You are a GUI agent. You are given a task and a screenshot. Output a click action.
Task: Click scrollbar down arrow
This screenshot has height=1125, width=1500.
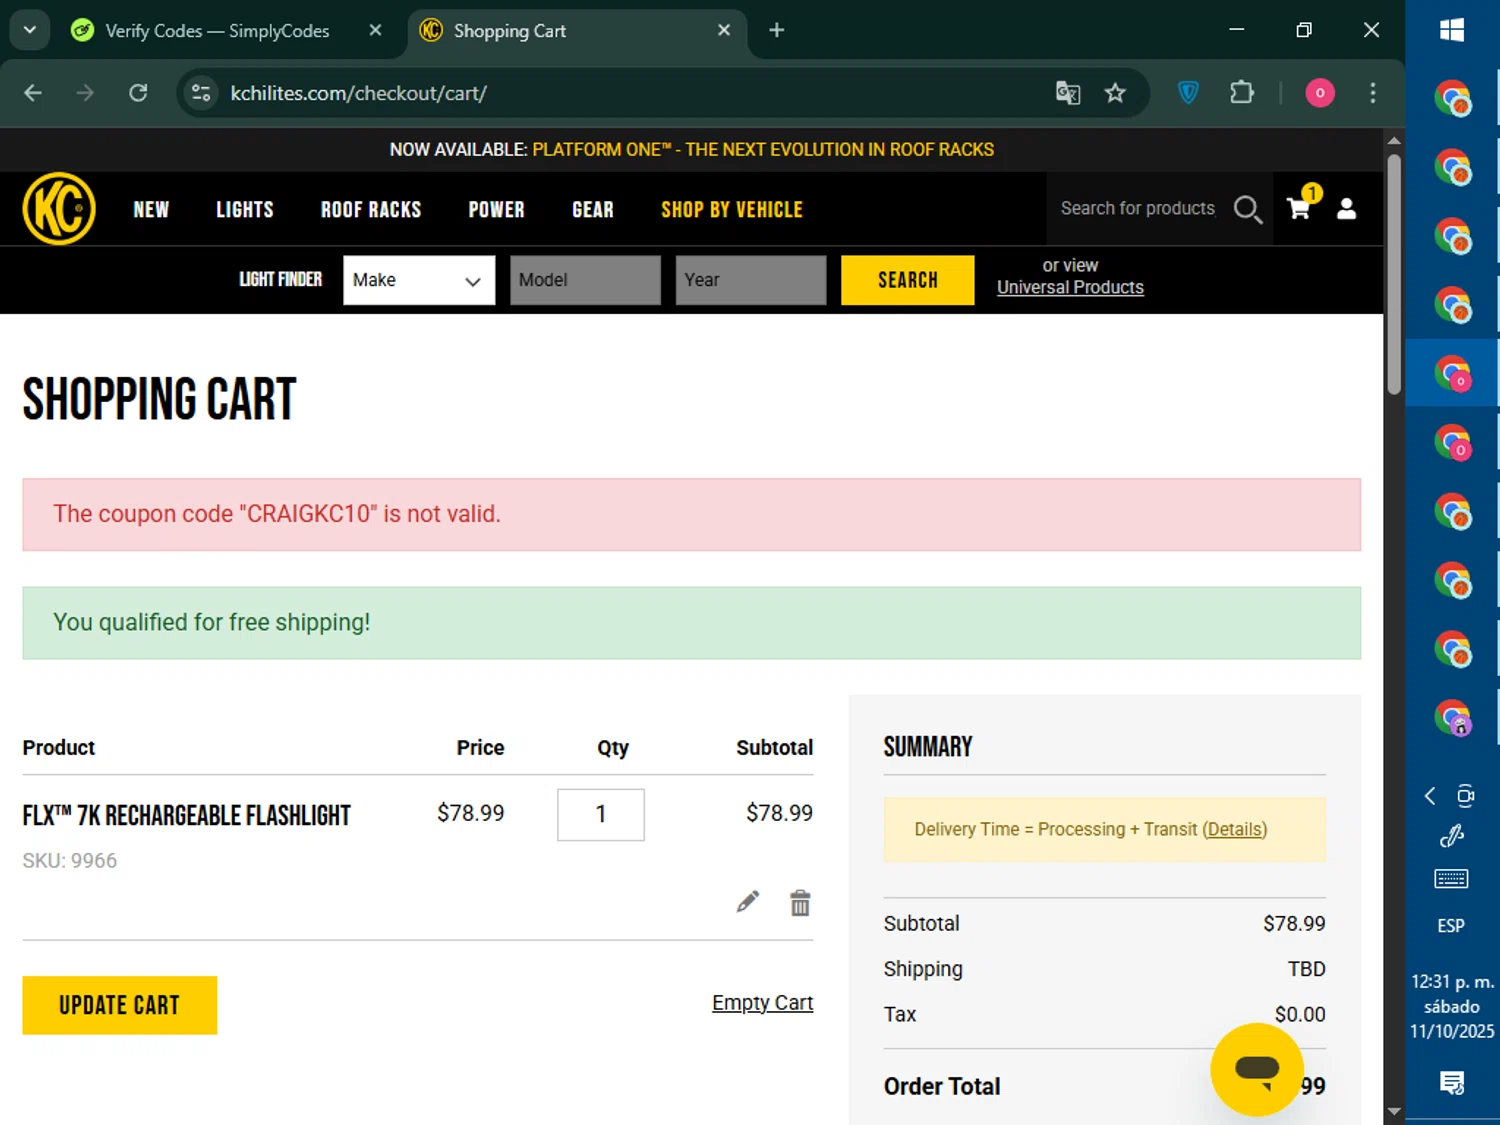click(1394, 1112)
